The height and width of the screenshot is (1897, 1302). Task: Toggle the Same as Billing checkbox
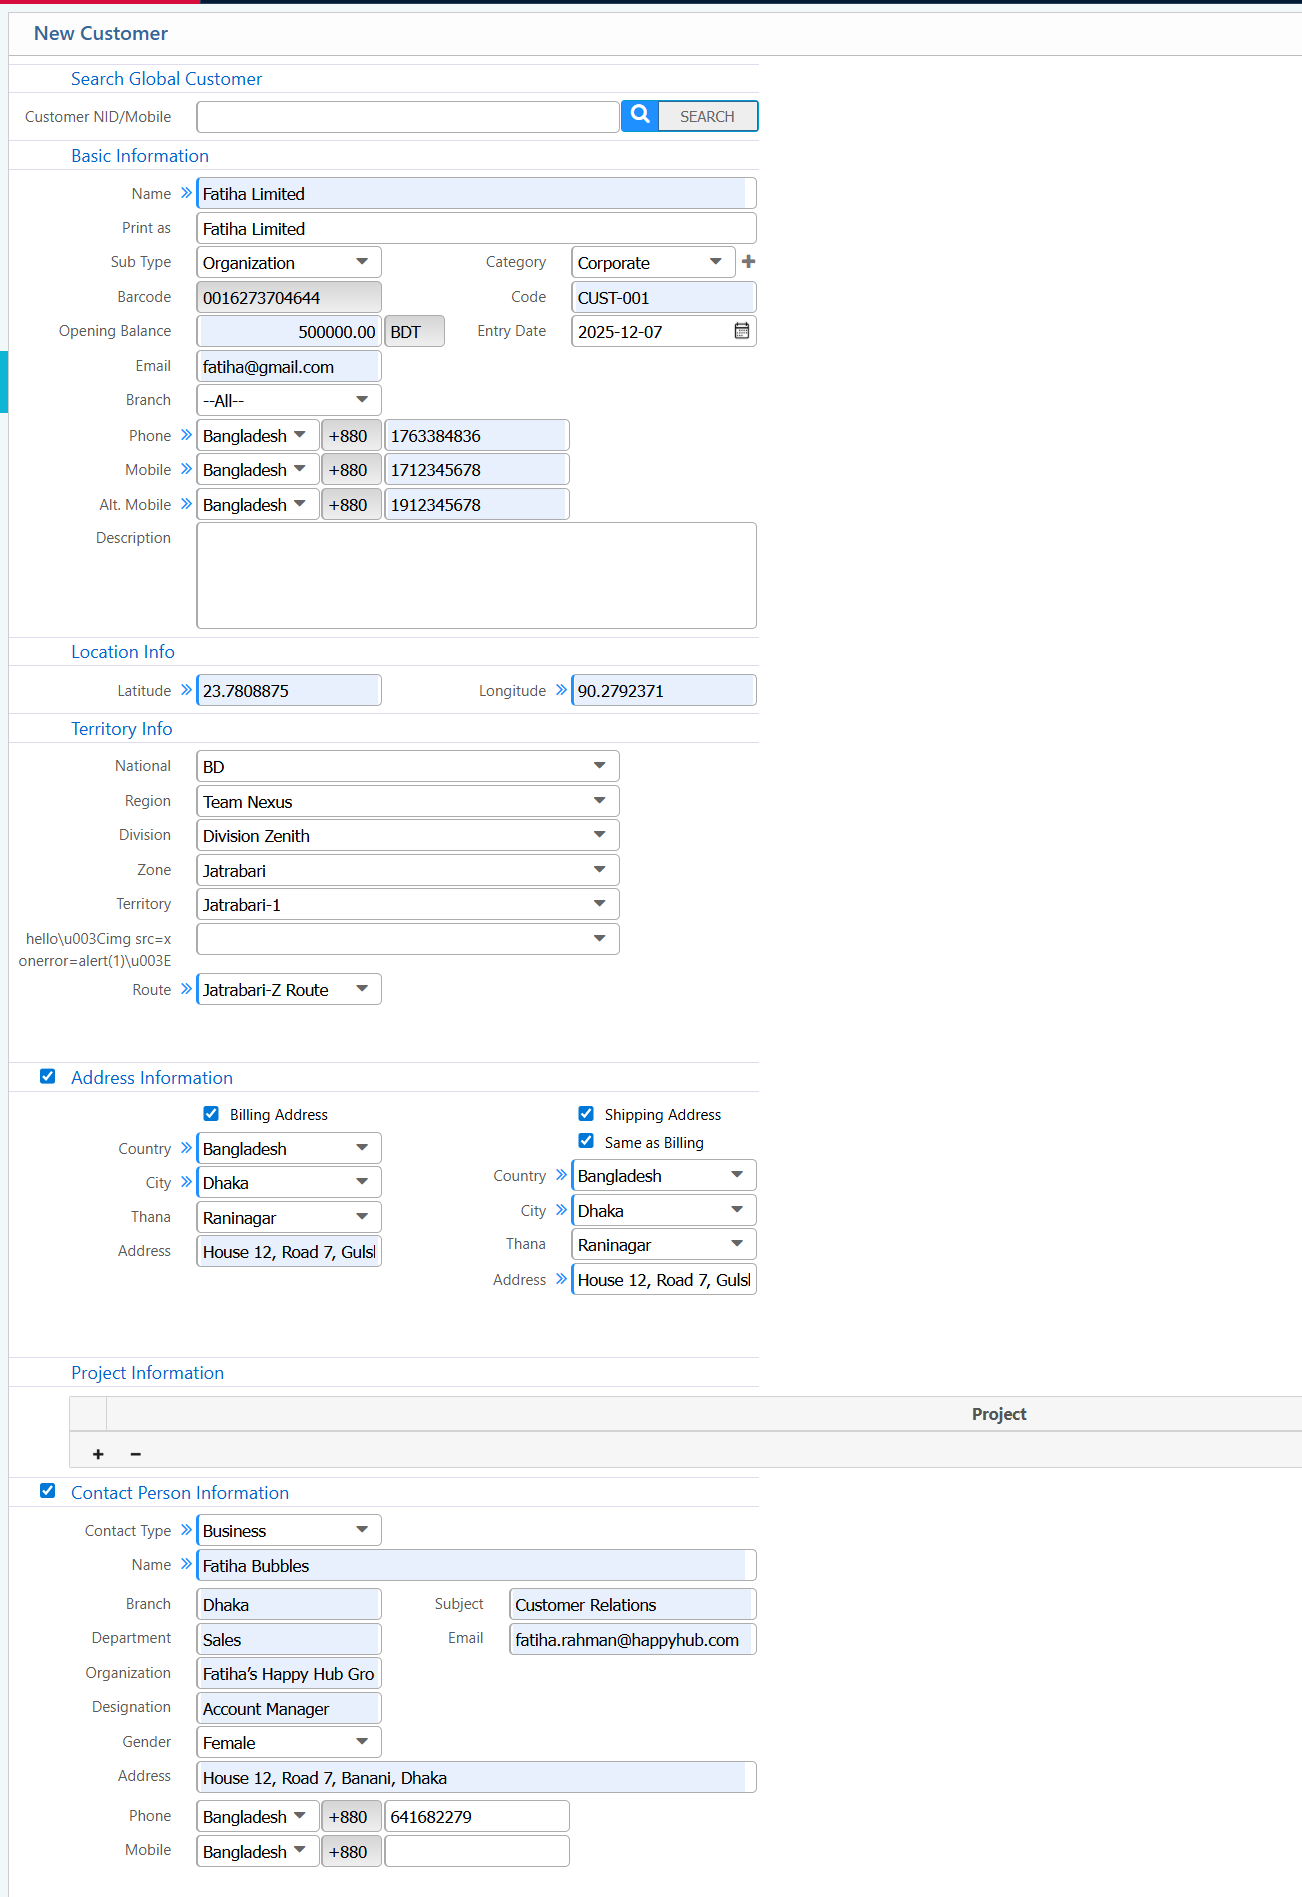click(x=586, y=1141)
